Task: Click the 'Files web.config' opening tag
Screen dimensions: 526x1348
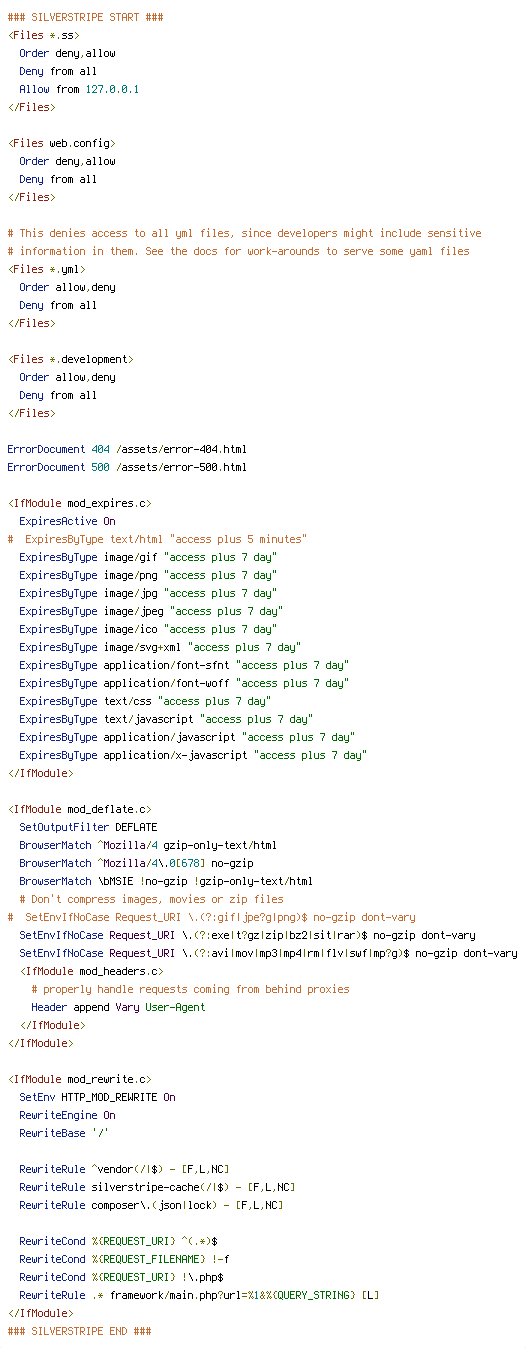Action: [x=61, y=143]
